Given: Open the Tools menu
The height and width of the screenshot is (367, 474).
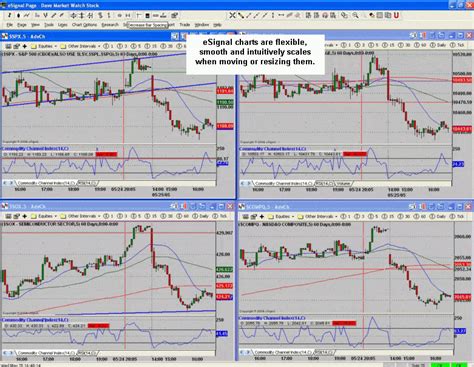Looking at the screenshot, I should point(49,25).
